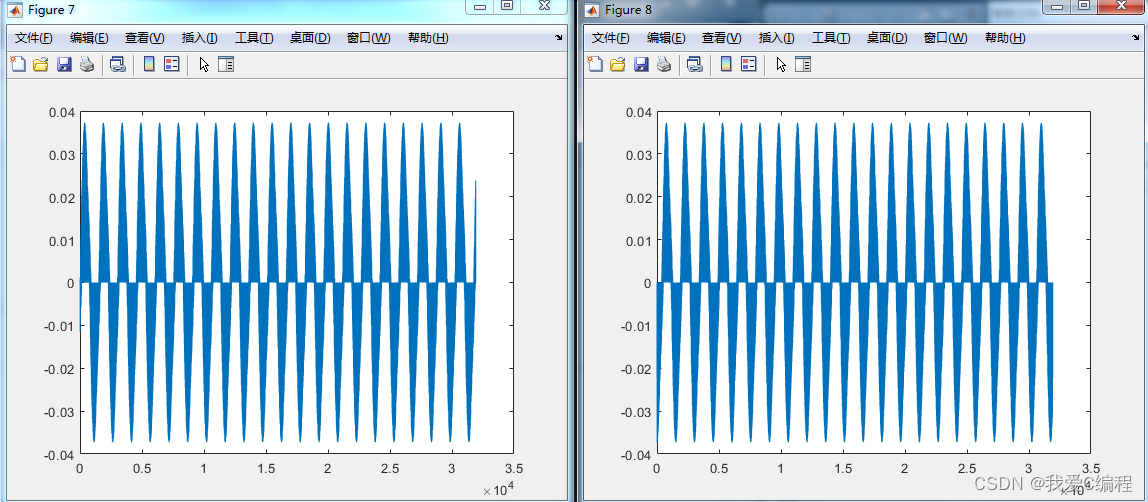Expand the dock arrow in Figure 8 menu bar
Image resolution: width=1148 pixels, height=502 pixels.
(1136, 38)
